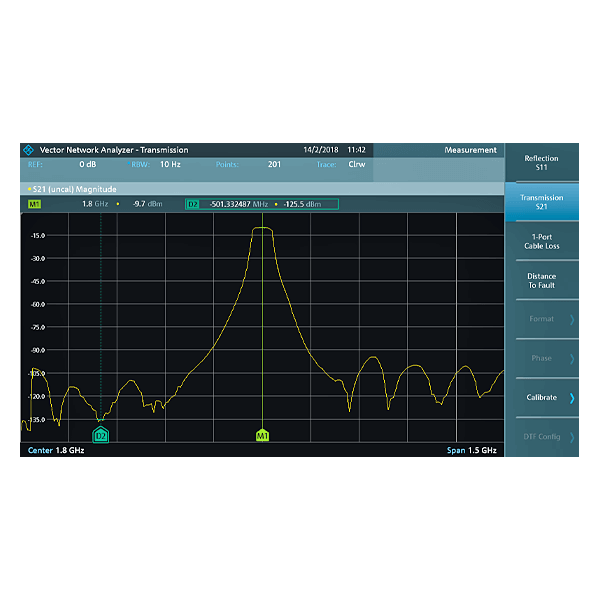Expand the DTF Config submenu

(541, 437)
